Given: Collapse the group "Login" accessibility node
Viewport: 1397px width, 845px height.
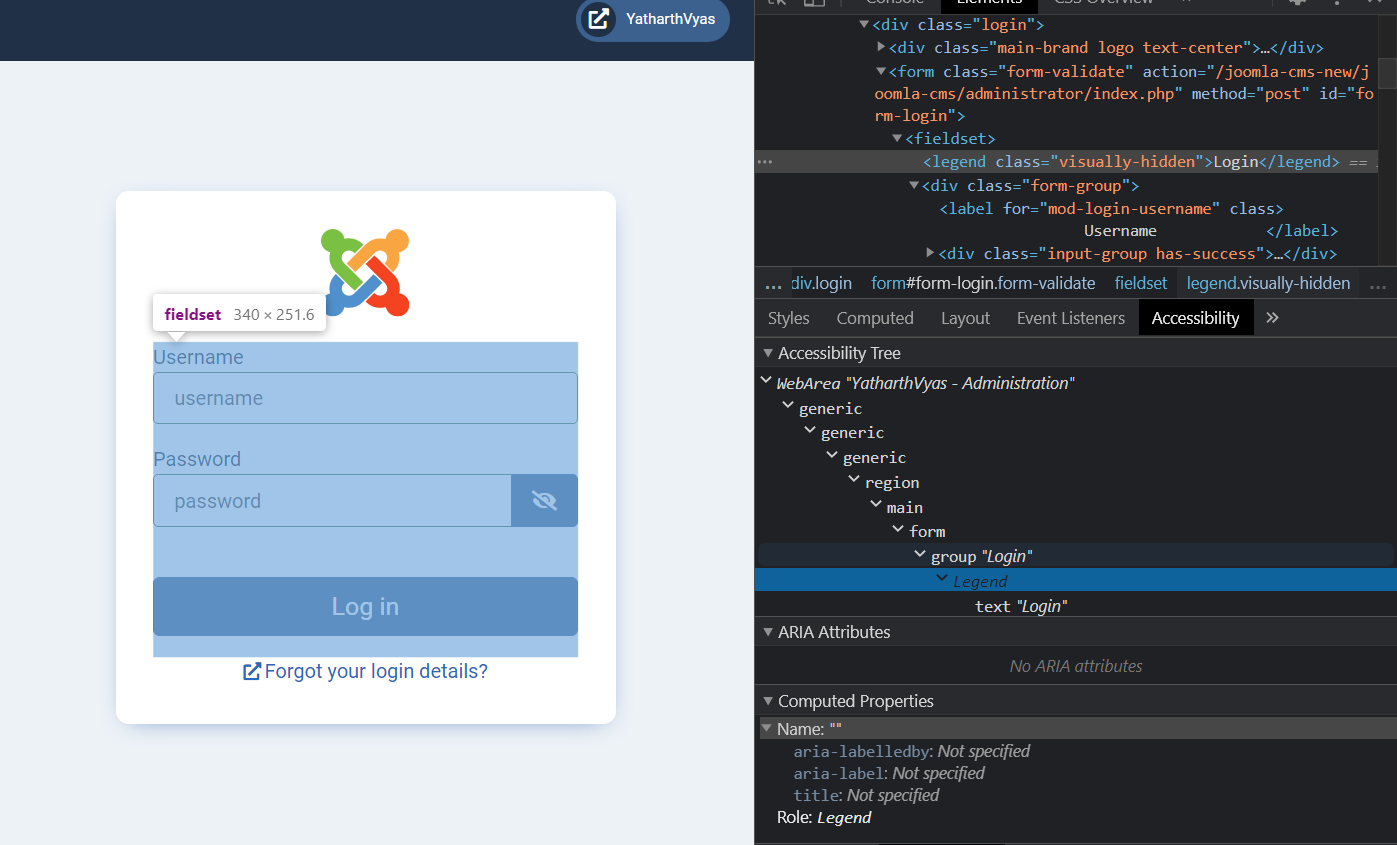Looking at the screenshot, I should (920, 554).
